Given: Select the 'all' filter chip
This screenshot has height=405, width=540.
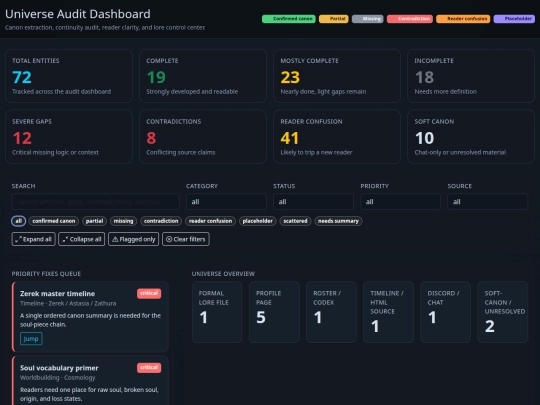Looking at the screenshot, I should pos(19,221).
